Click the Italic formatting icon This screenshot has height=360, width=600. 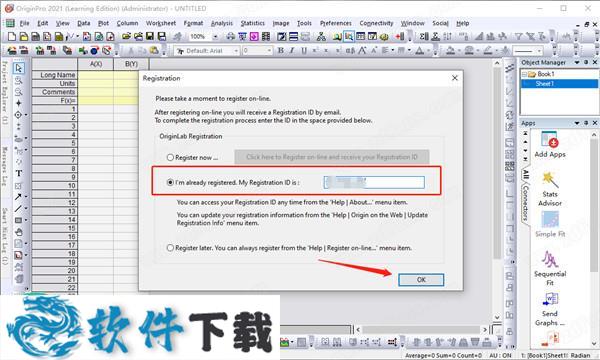[292, 50]
